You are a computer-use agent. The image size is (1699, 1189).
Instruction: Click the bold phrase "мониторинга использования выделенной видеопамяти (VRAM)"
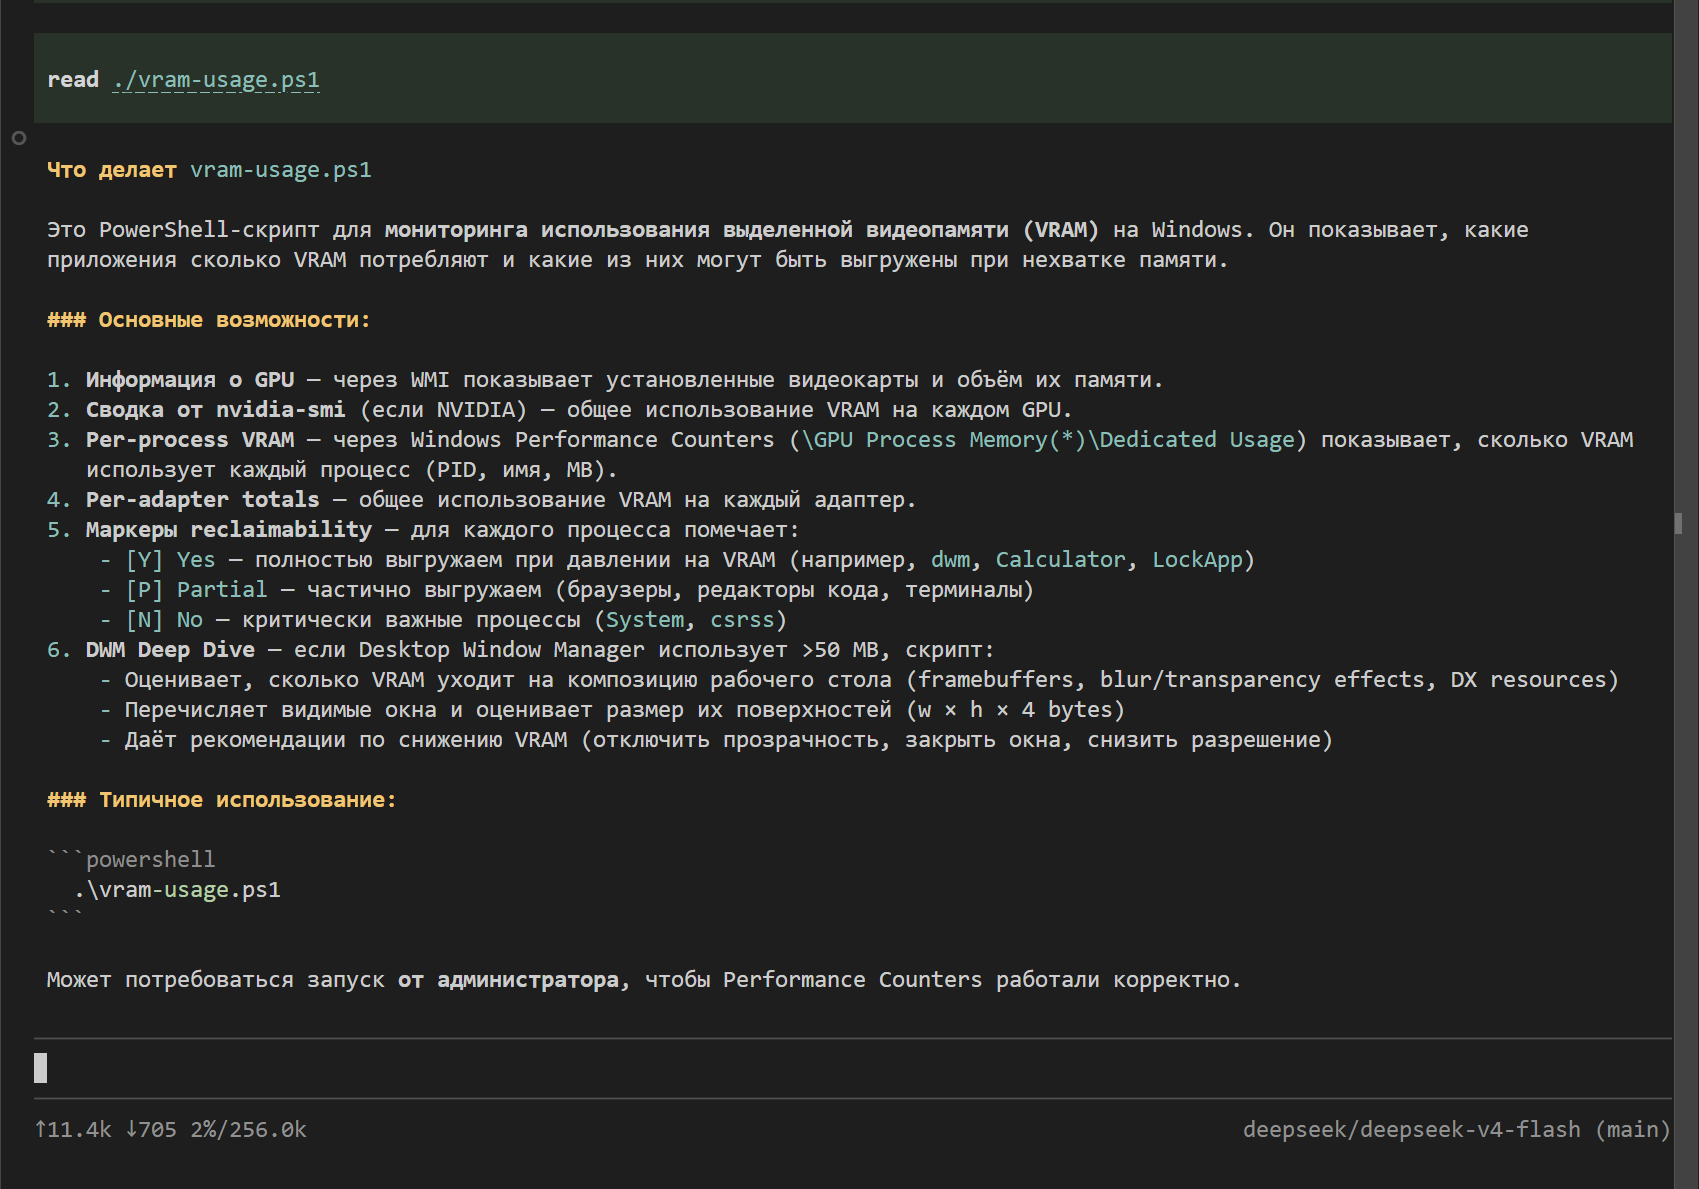point(742,230)
